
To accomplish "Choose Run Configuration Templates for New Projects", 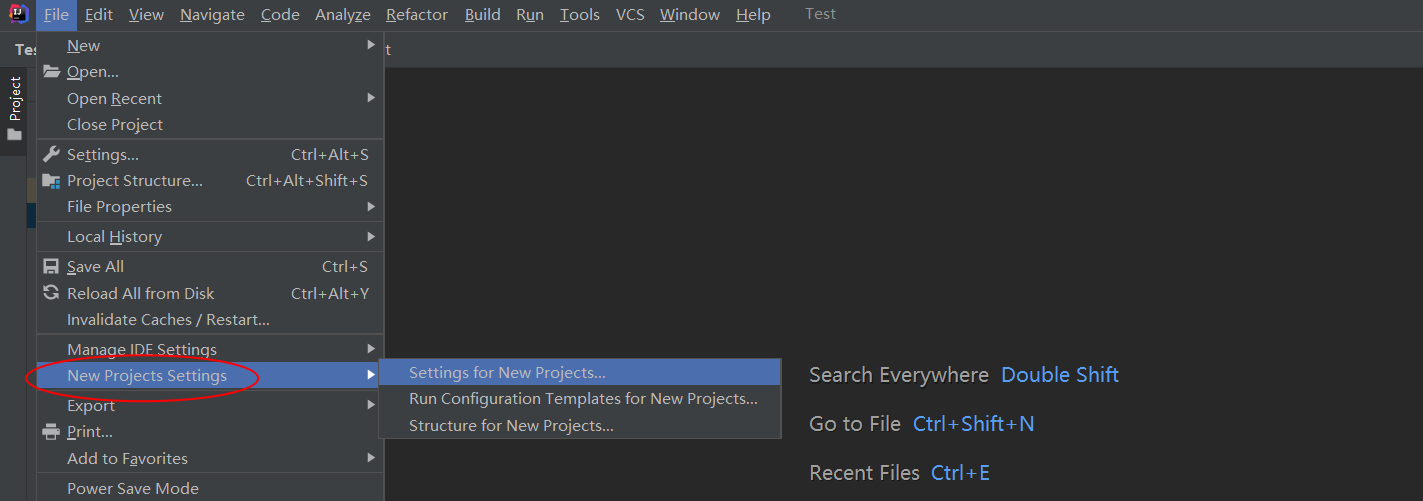I will click(583, 399).
